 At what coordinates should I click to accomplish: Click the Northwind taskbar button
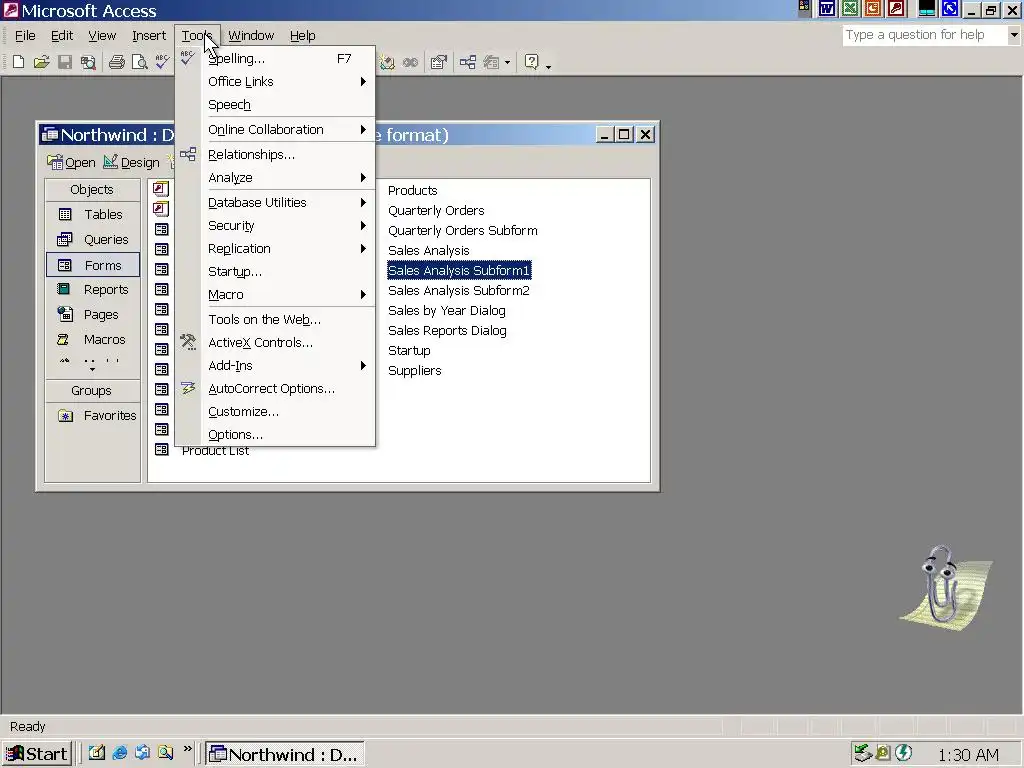[285, 754]
